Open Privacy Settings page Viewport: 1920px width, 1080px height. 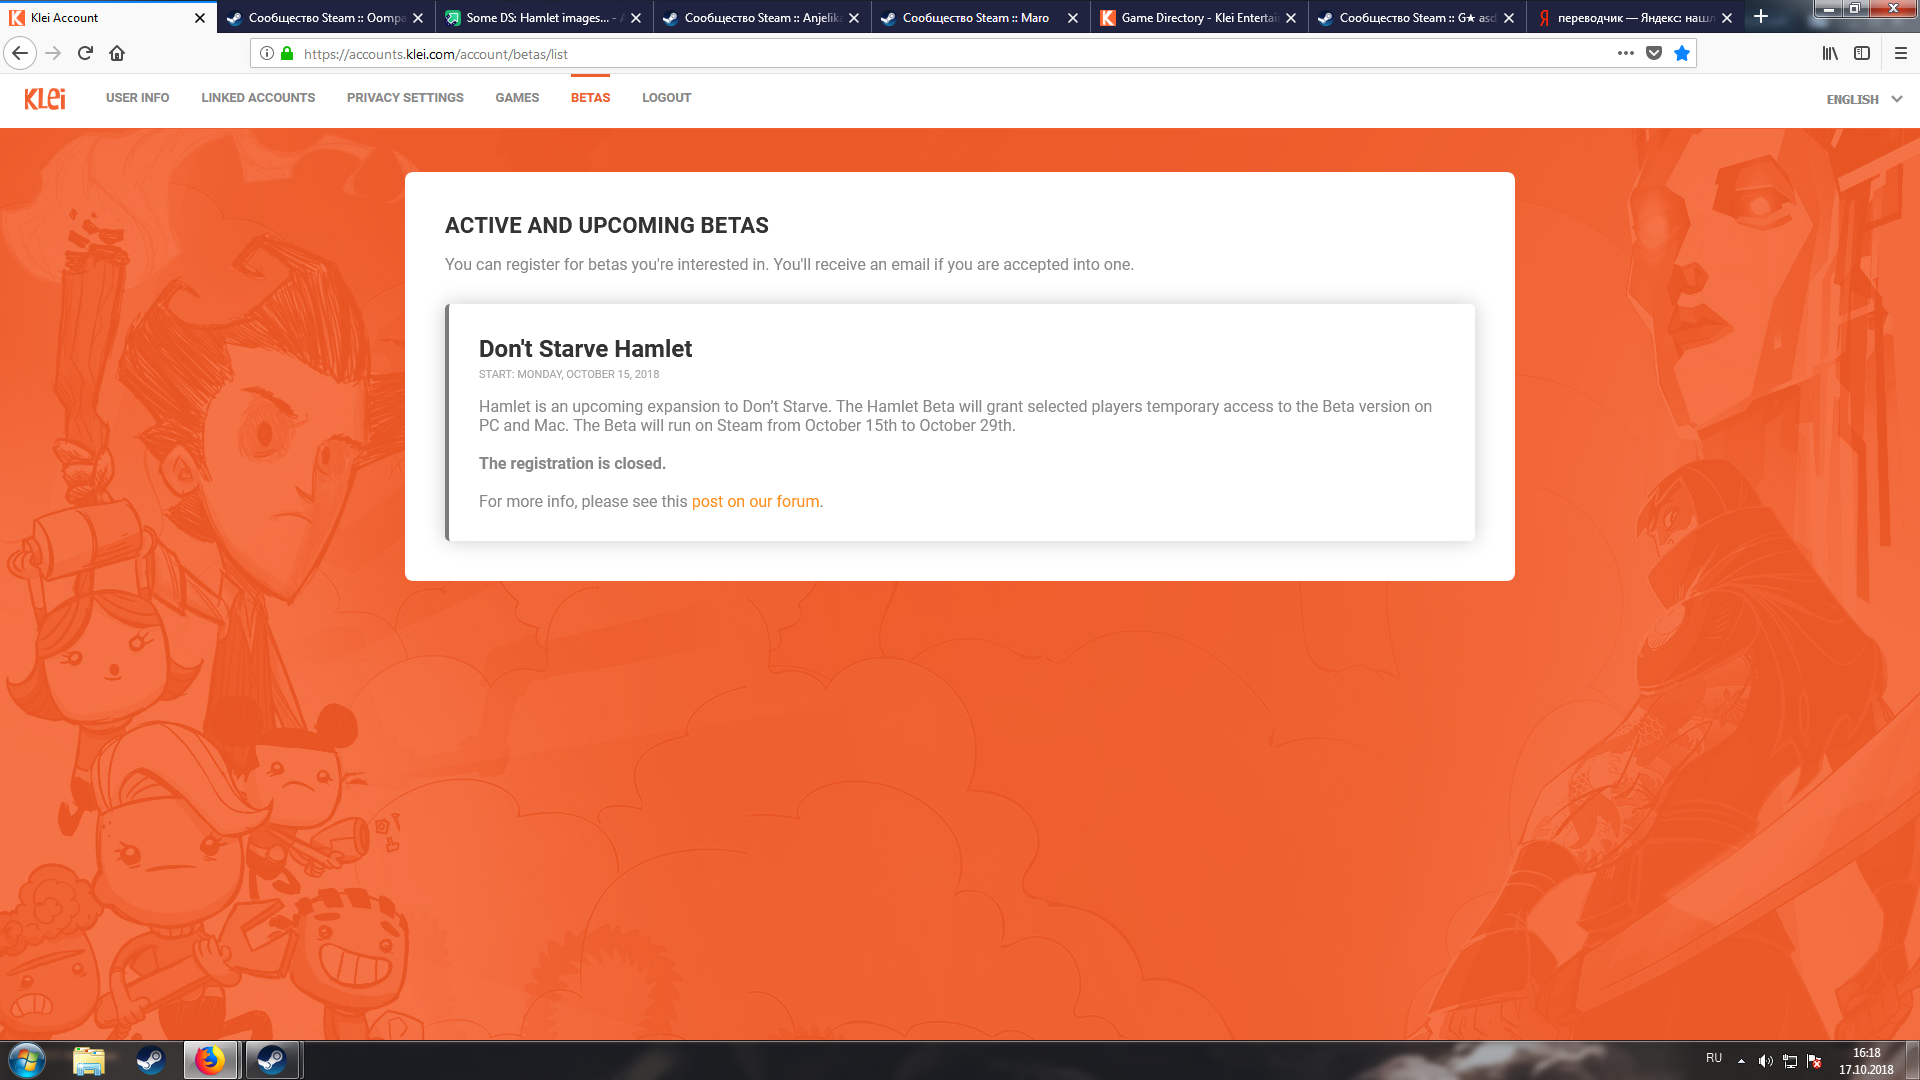pos(405,98)
